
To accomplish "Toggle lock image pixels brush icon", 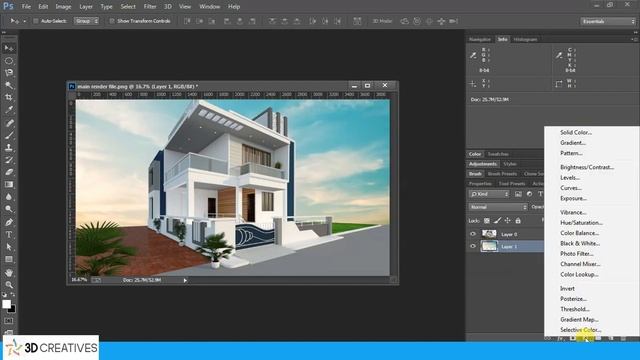I will [x=498, y=221].
